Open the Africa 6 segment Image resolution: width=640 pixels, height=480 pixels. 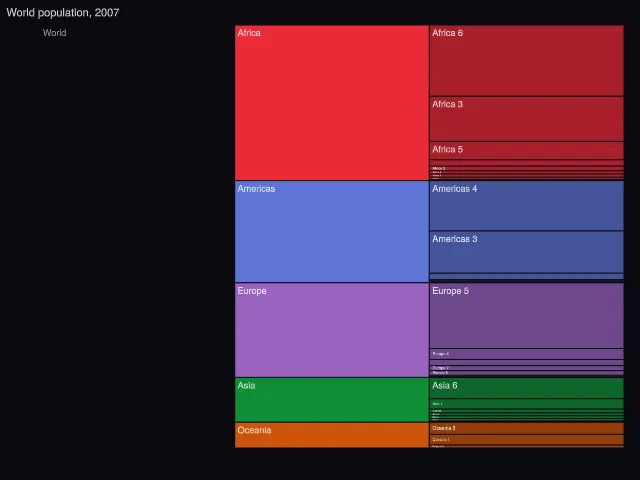(527, 60)
